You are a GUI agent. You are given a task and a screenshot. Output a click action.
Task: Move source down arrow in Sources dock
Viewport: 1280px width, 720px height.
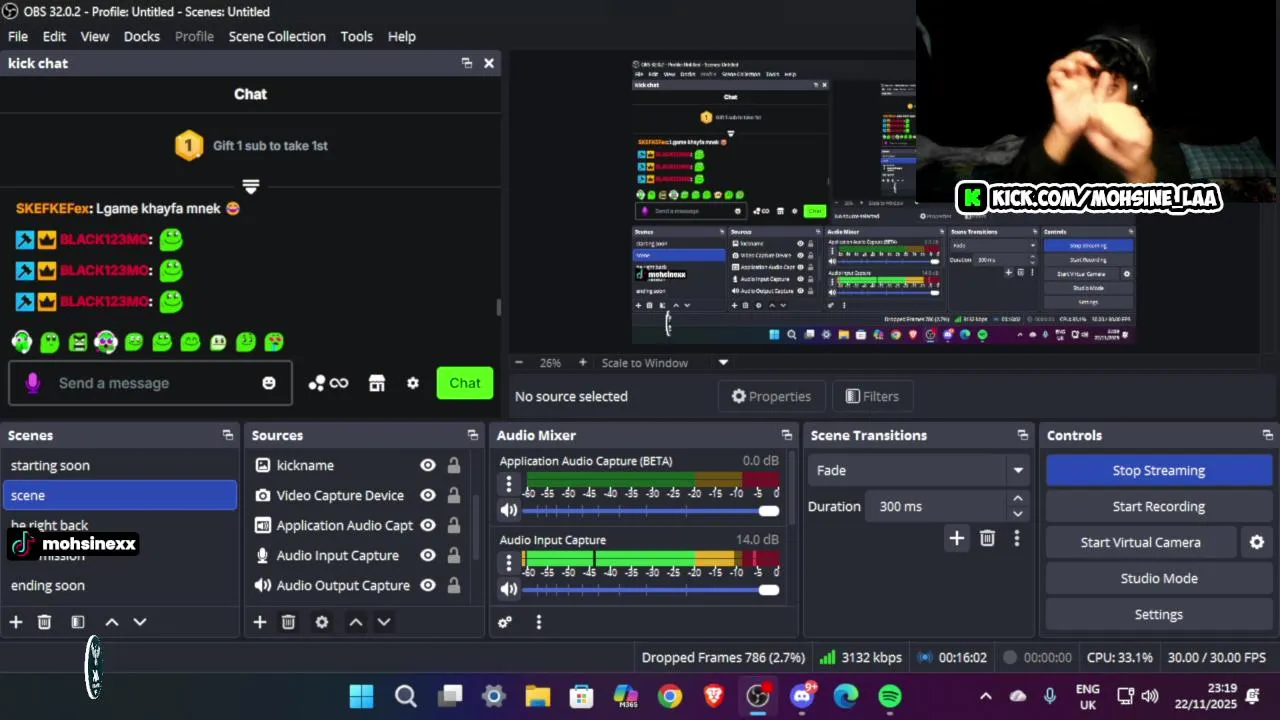pyautogui.click(x=384, y=622)
